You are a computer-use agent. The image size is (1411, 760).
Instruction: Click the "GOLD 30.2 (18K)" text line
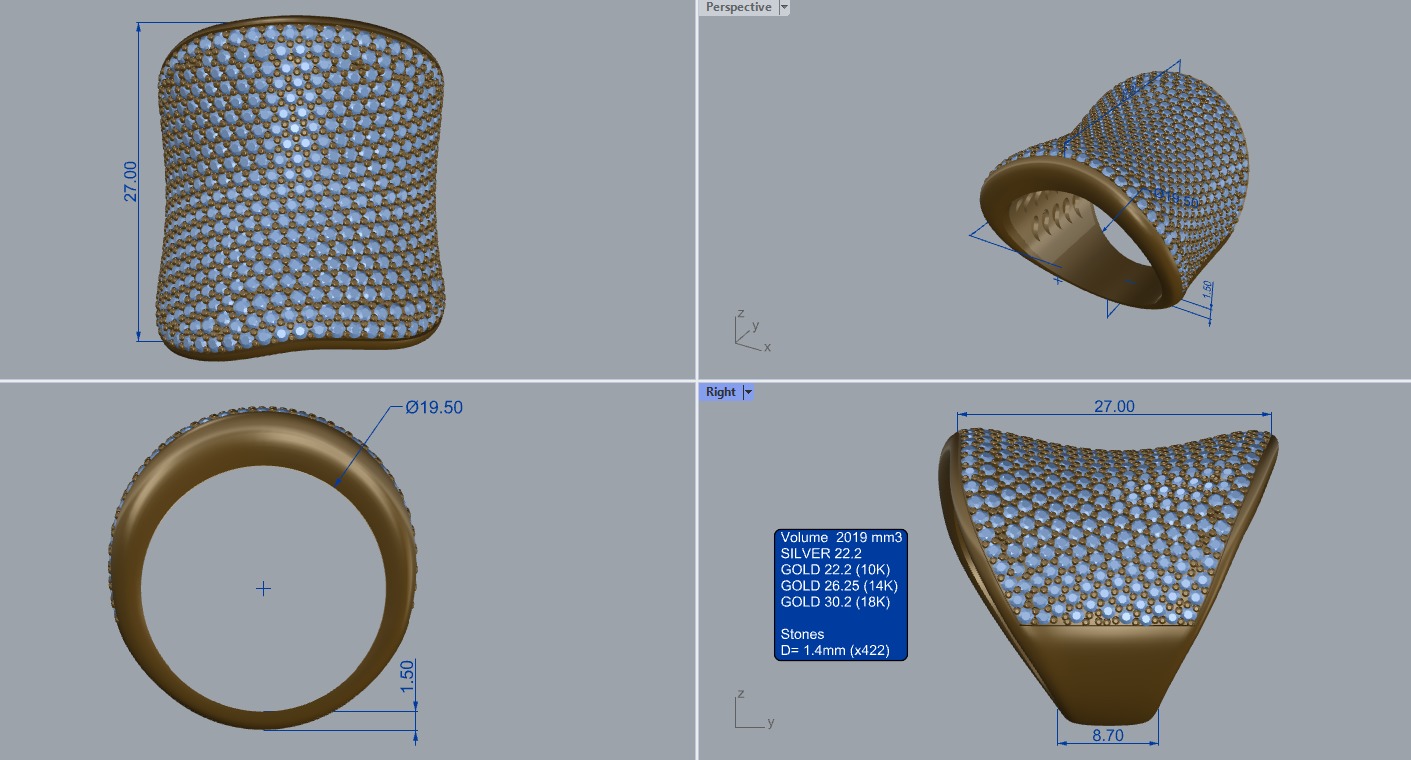[835, 602]
